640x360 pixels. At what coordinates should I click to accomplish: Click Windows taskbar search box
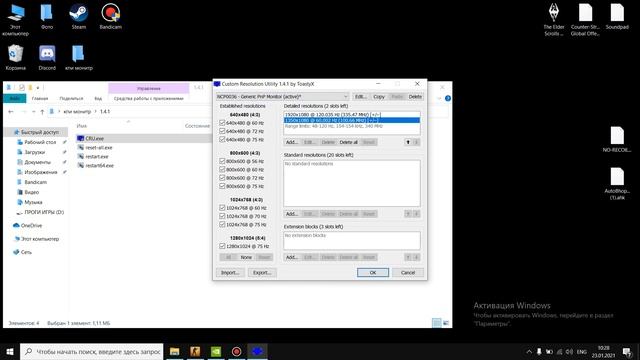[x=92, y=351]
